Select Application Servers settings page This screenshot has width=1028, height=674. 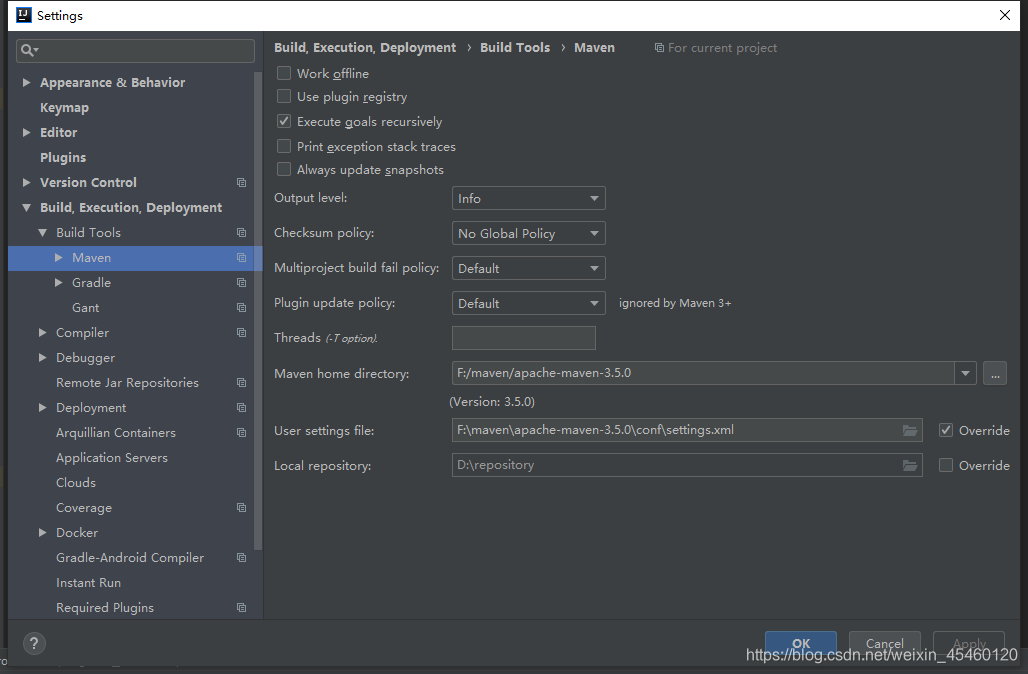111,458
